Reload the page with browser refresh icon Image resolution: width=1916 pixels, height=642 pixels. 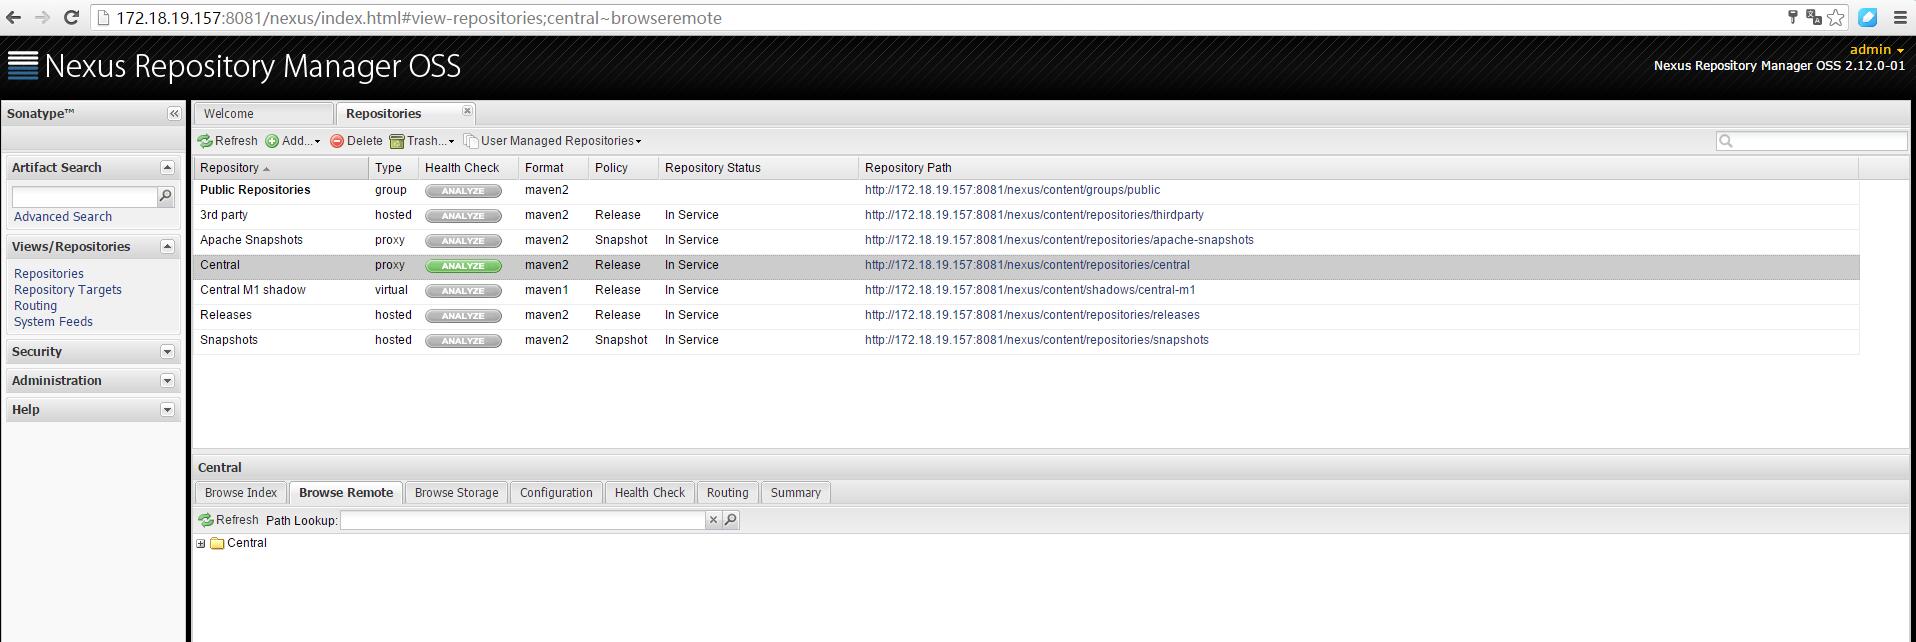(x=72, y=17)
